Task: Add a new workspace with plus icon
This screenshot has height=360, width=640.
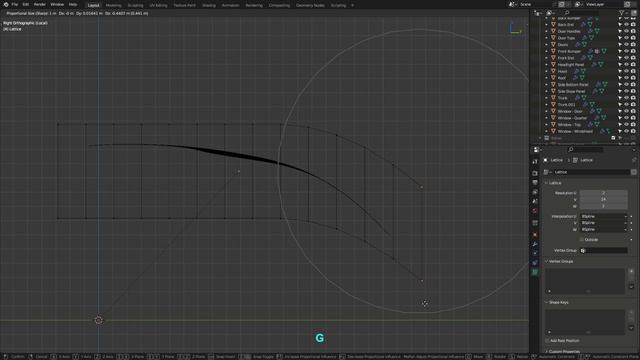Action: (353, 5)
